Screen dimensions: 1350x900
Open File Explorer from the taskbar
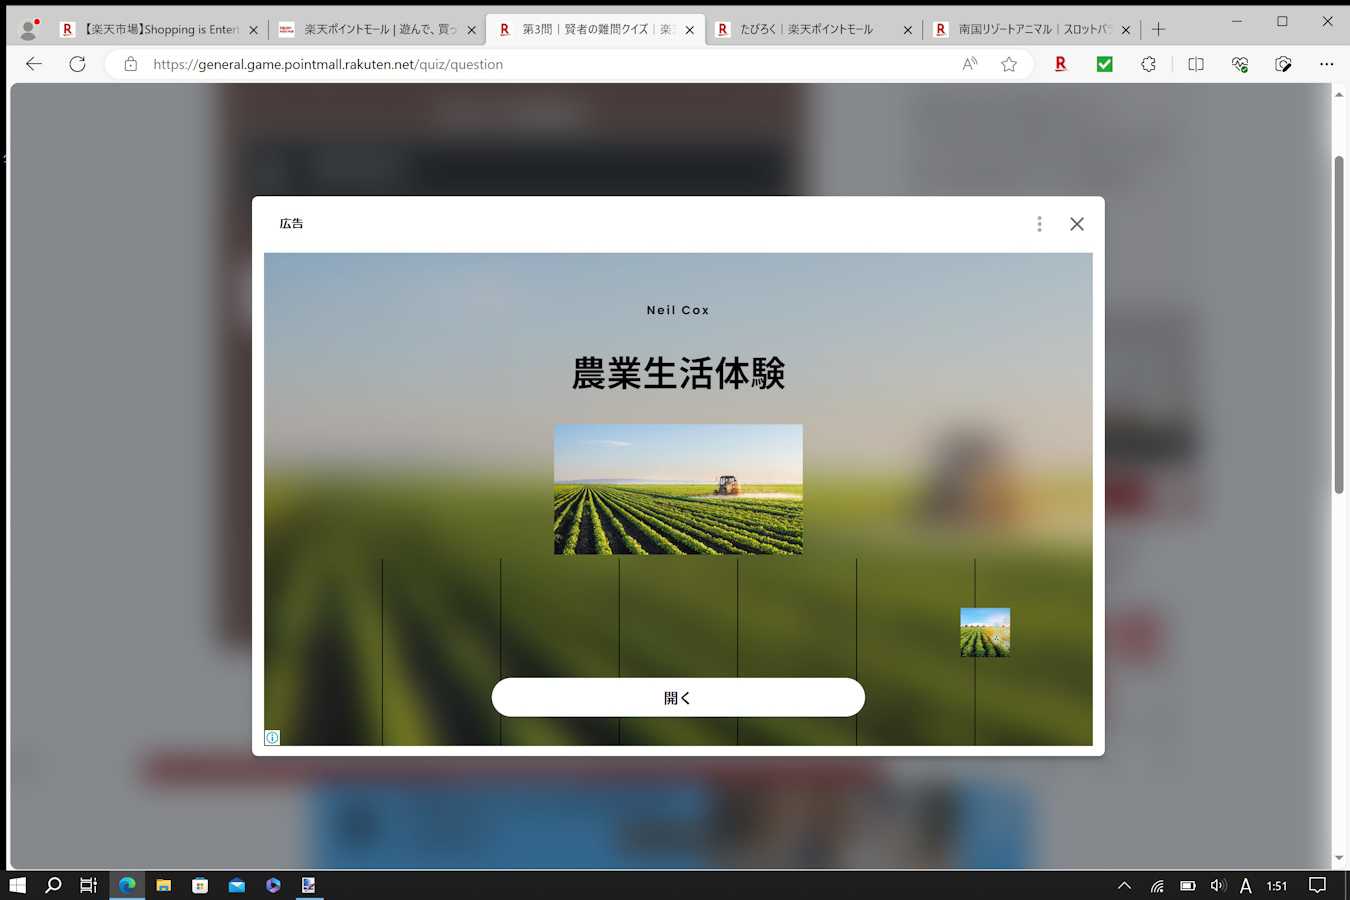163,885
